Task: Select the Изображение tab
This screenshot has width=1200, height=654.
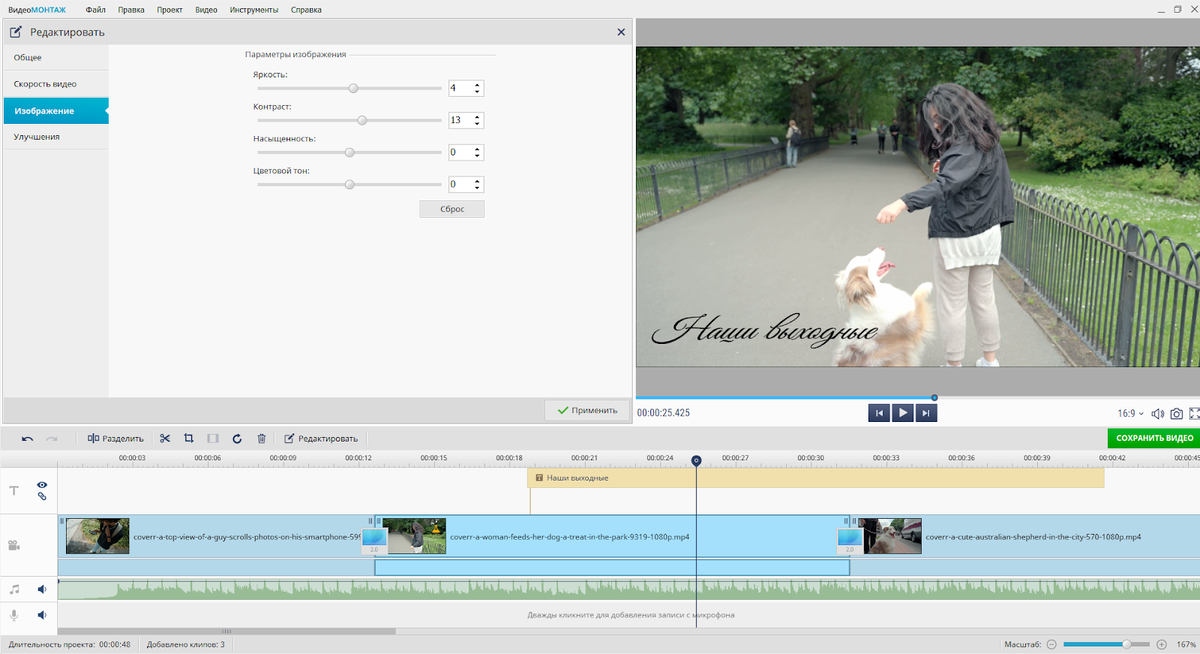Action: coord(56,110)
